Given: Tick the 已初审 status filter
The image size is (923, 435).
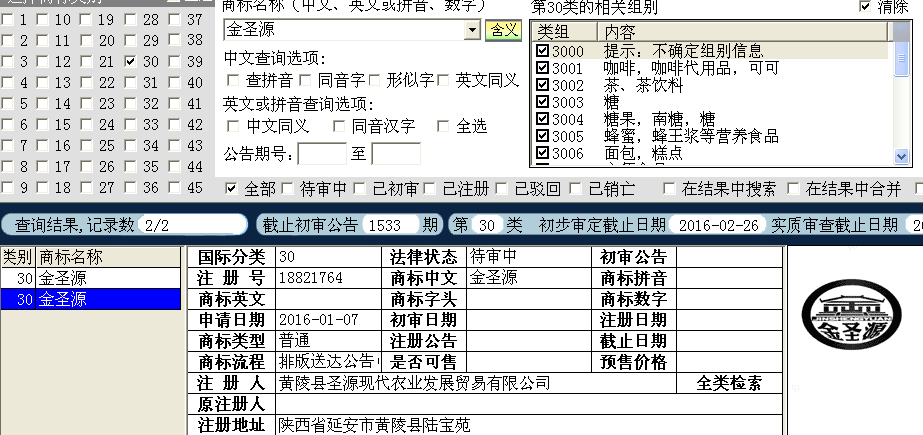Looking at the screenshot, I should coord(360,188).
